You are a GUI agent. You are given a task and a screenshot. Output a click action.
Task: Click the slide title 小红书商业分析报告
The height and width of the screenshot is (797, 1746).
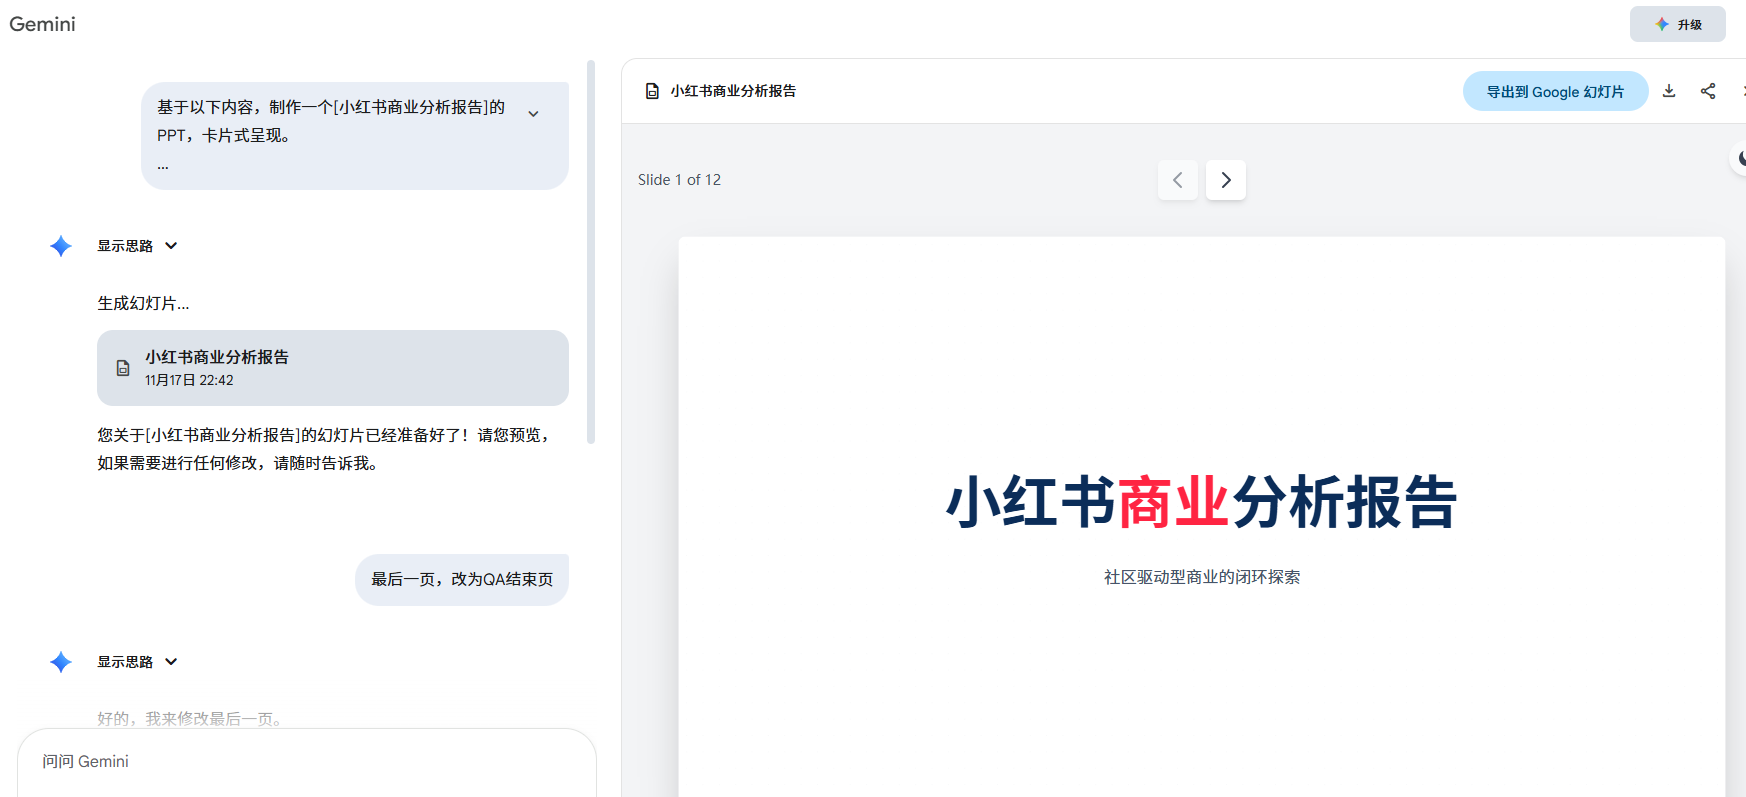[1201, 502]
